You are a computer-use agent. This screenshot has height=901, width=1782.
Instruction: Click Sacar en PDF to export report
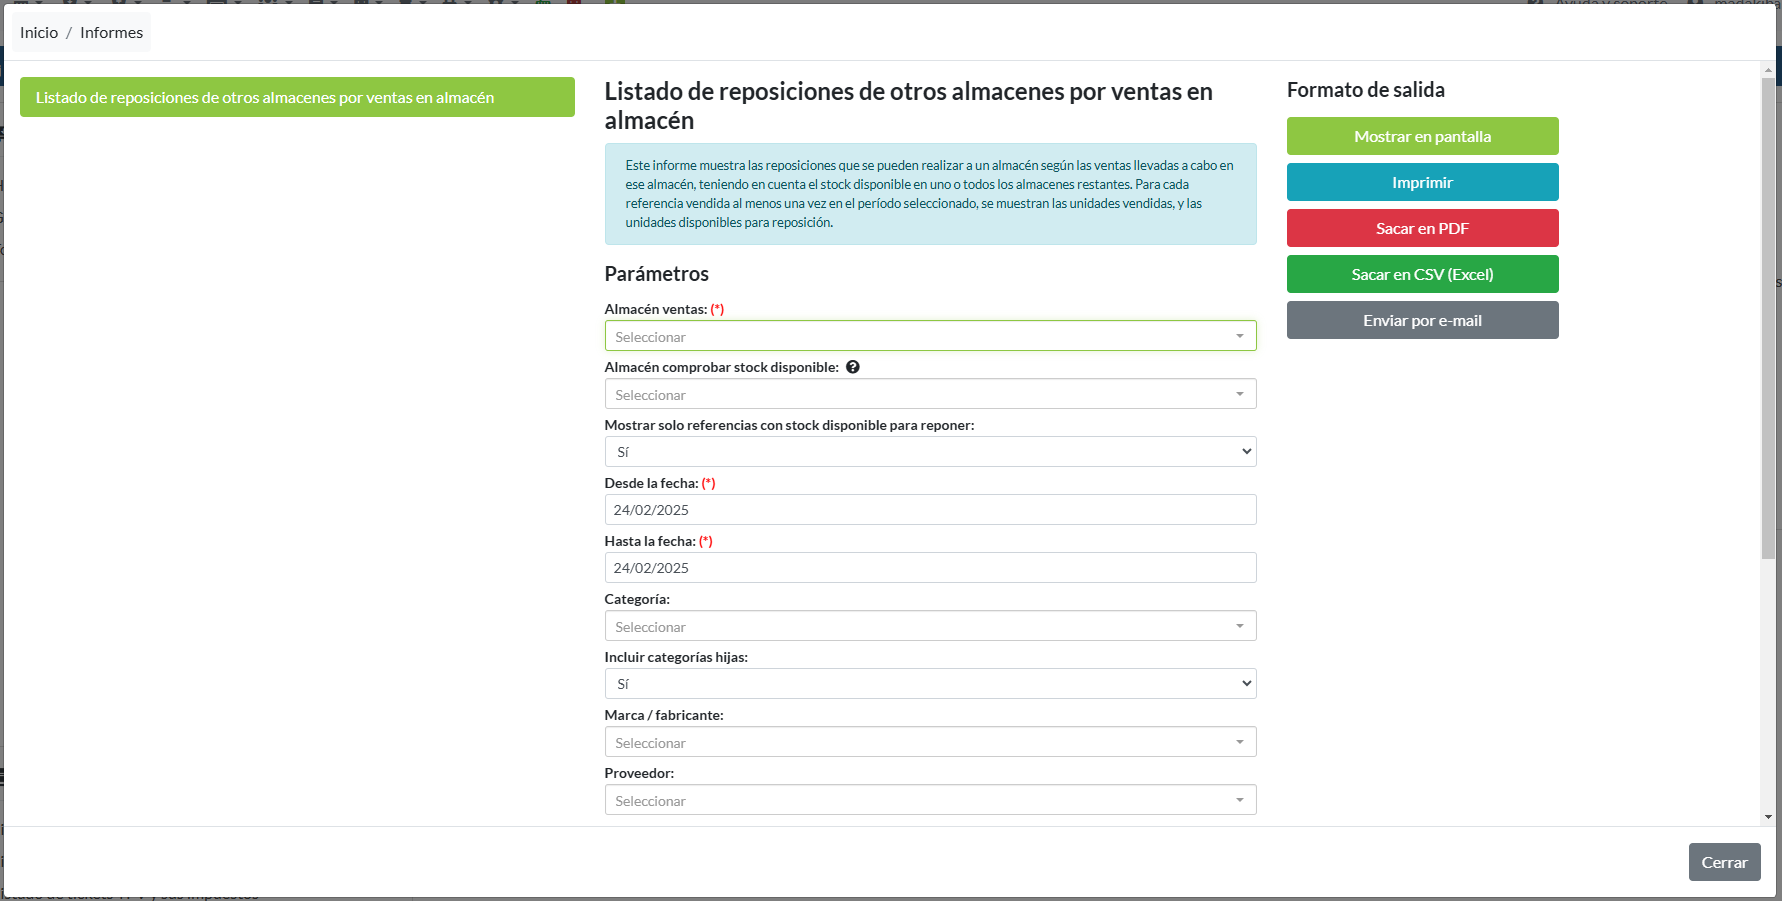click(1422, 228)
